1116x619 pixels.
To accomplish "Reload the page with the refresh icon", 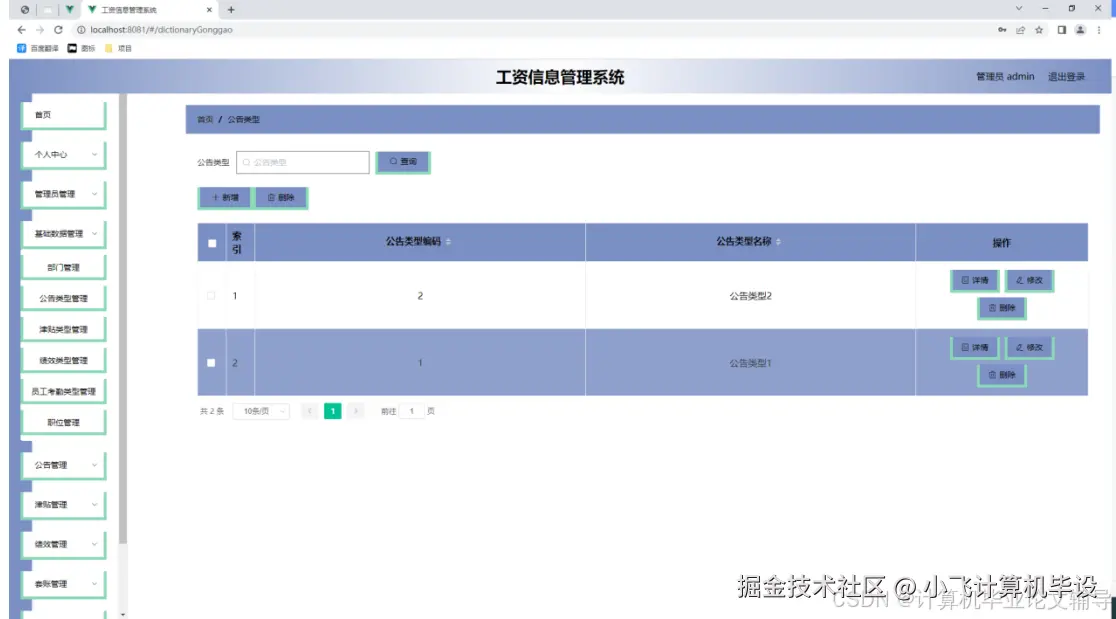I will pyautogui.click(x=58, y=30).
